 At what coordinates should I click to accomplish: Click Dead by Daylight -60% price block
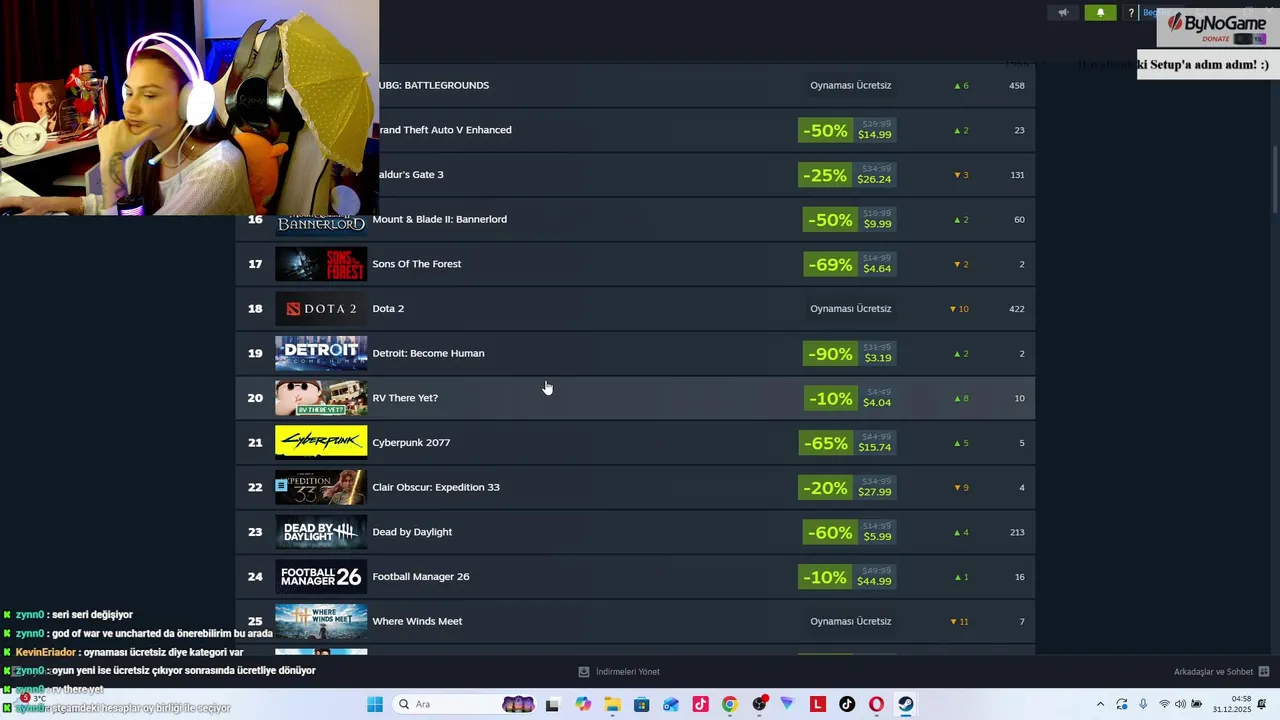849,532
